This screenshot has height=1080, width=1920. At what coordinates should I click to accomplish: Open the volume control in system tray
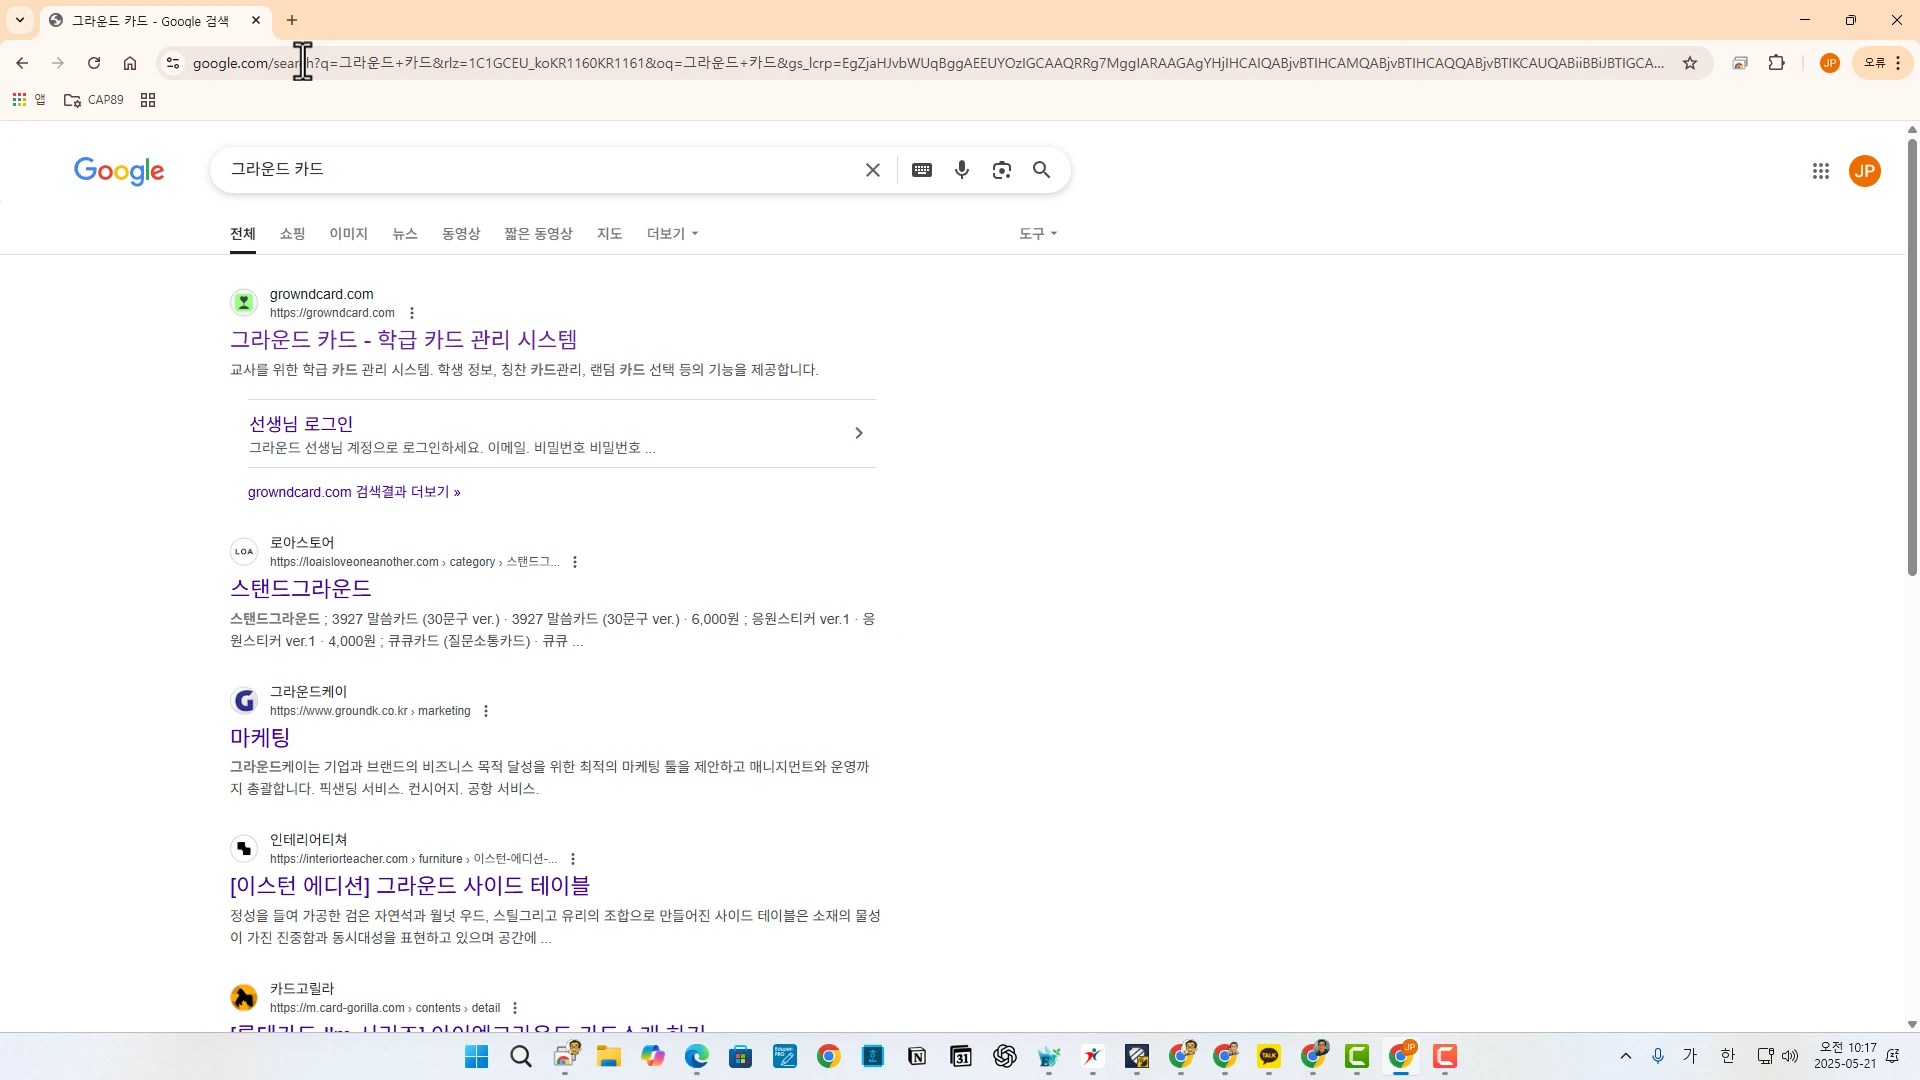(1790, 1056)
